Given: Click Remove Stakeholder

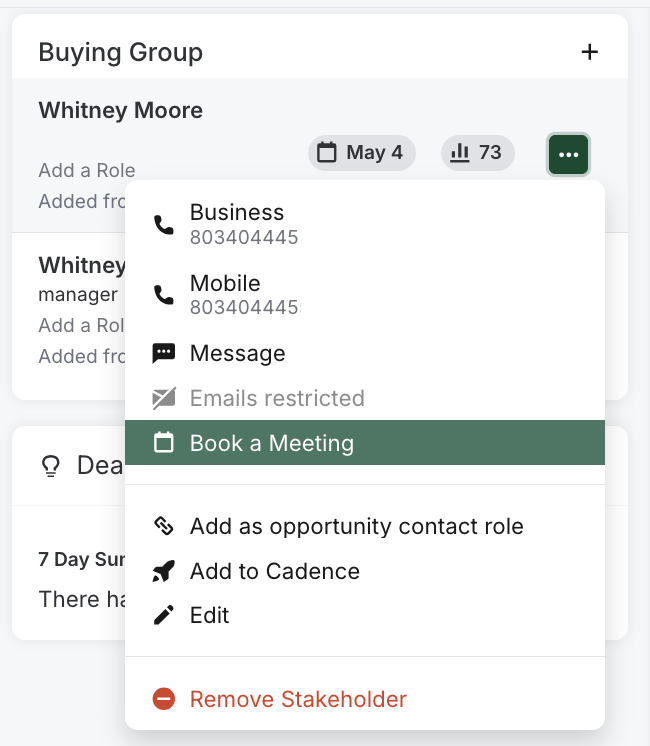Looking at the screenshot, I should [x=365, y=699].
